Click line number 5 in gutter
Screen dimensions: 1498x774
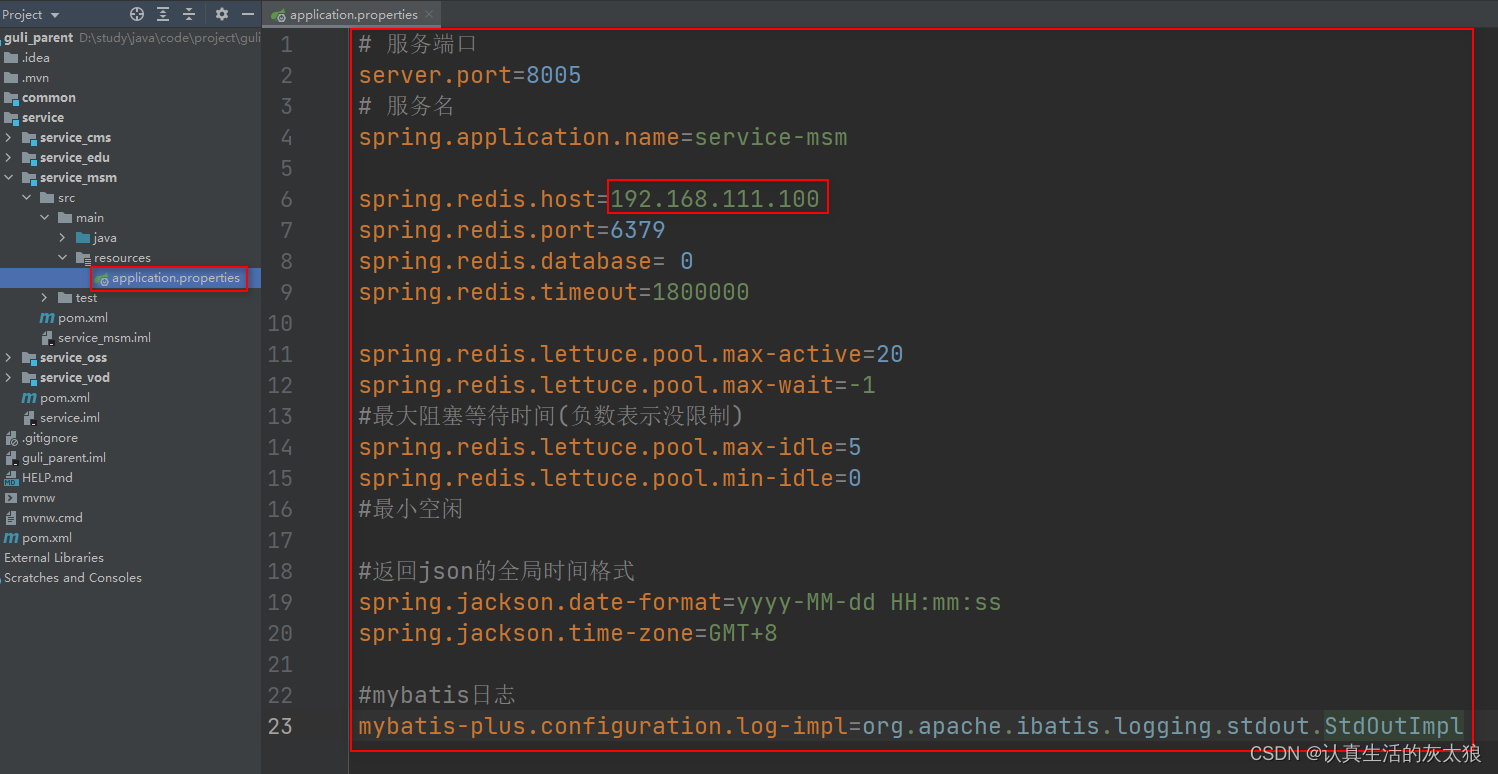point(286,168)
